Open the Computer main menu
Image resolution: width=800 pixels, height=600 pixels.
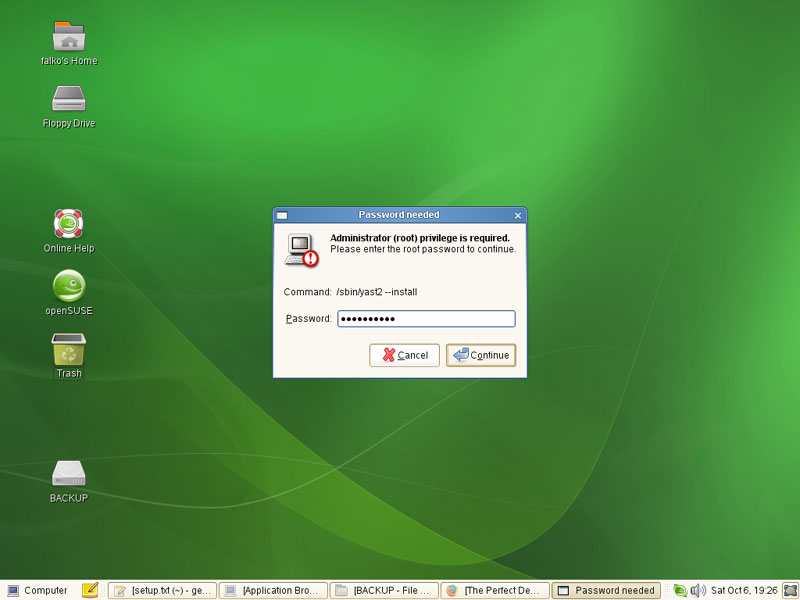tap(38, 590)
